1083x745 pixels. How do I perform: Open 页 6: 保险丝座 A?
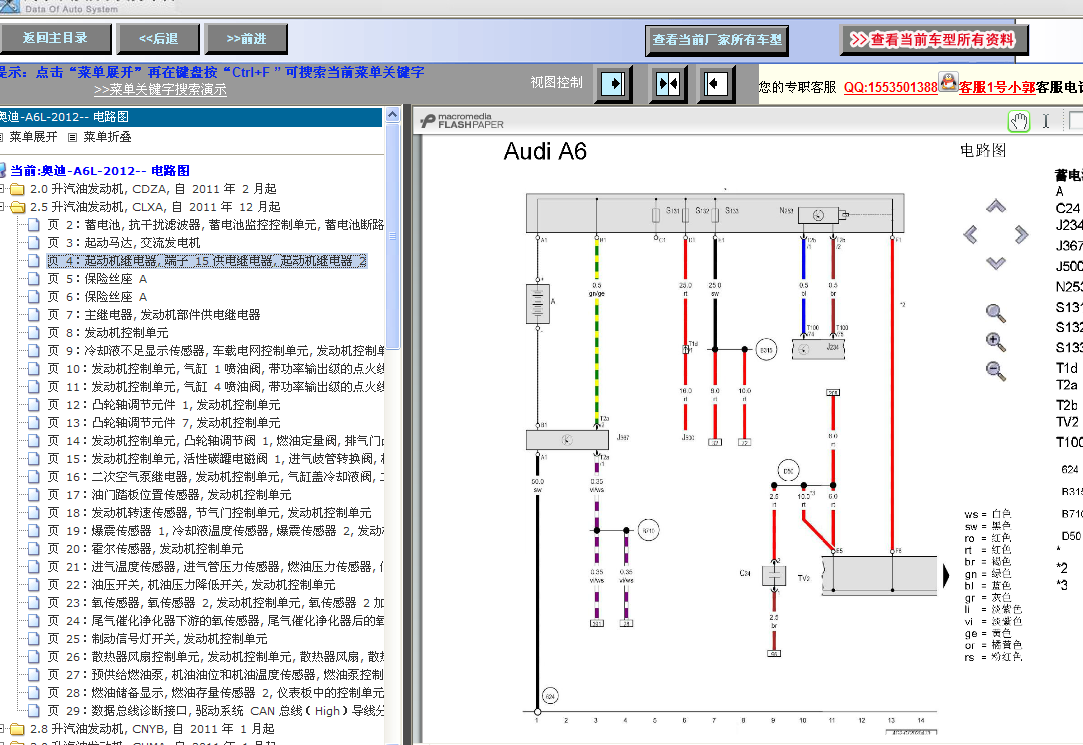coord(97,296)
